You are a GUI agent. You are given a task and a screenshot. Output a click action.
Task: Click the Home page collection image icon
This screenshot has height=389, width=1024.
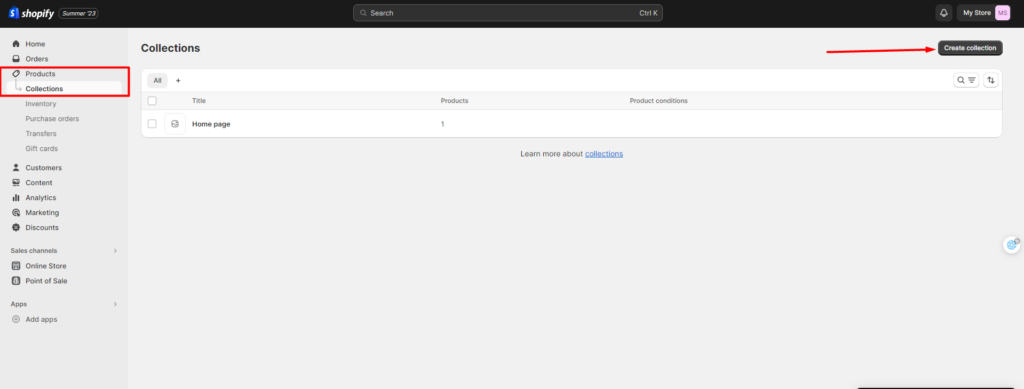click(x=174, y=123)
